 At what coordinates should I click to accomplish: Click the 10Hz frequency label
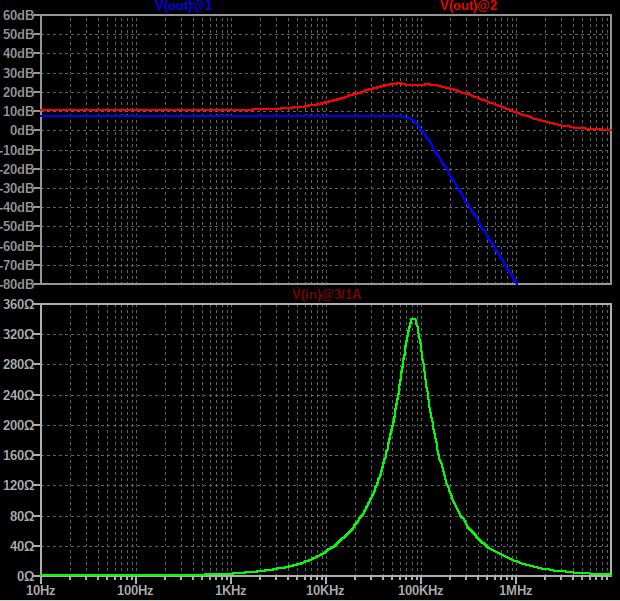point(40,590)
